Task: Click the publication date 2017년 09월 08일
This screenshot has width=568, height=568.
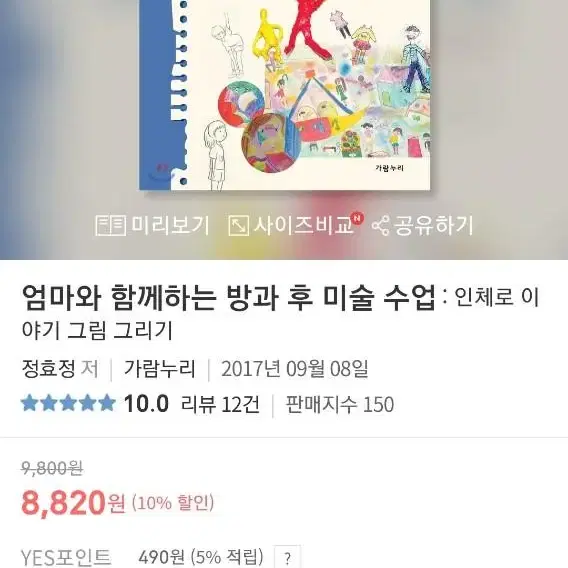Action: 295,369
